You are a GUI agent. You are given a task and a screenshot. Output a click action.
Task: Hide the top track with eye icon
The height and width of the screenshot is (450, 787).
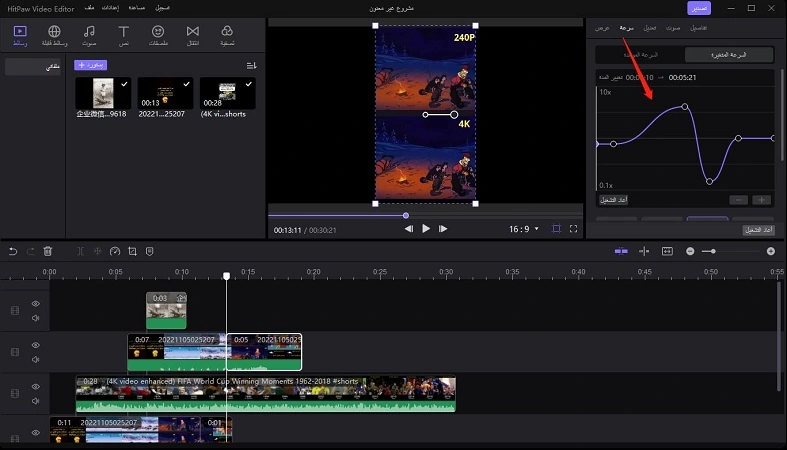point(36,304)
